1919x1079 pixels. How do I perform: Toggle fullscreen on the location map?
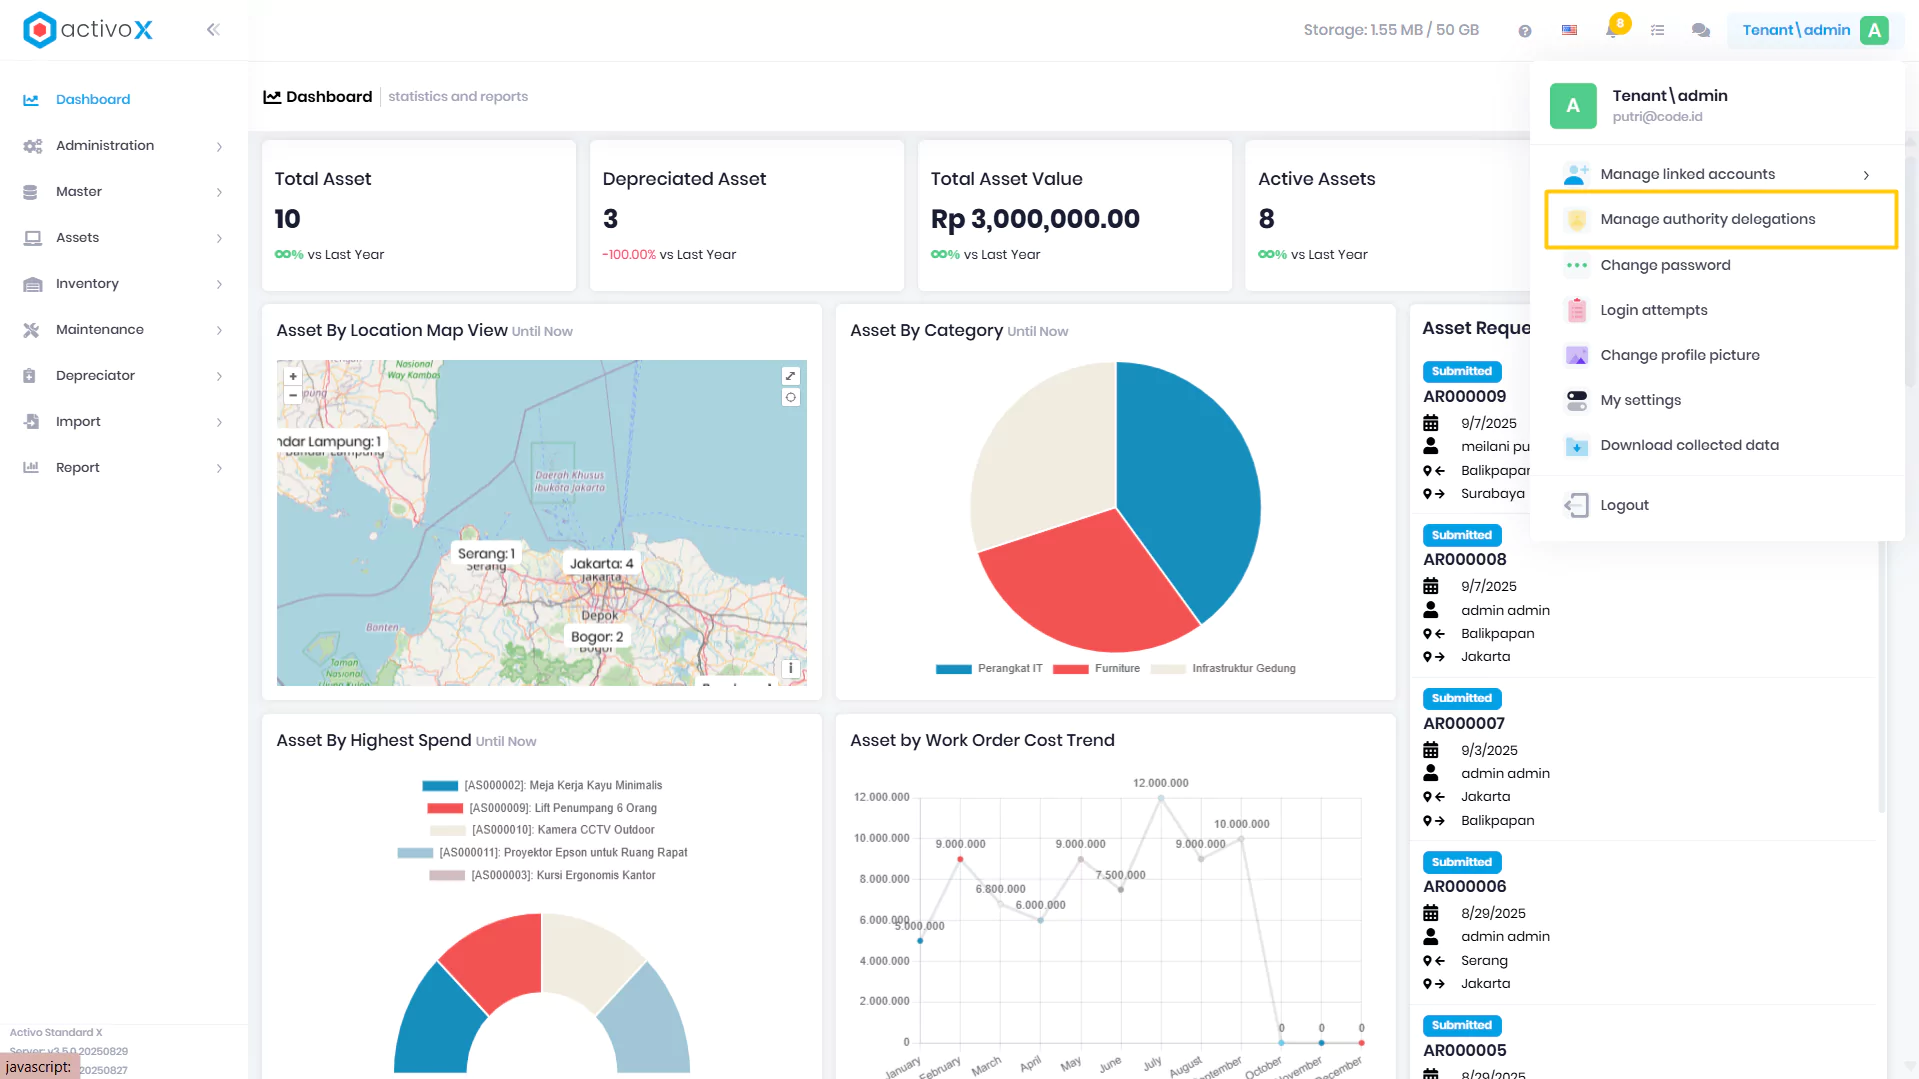point(791,376)
